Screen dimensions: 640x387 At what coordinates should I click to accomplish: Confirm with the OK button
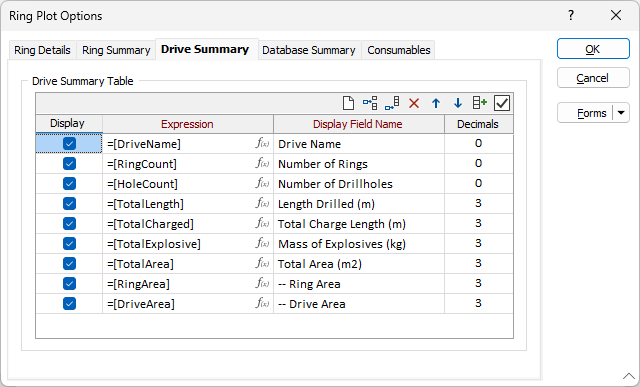coord(593,49)
